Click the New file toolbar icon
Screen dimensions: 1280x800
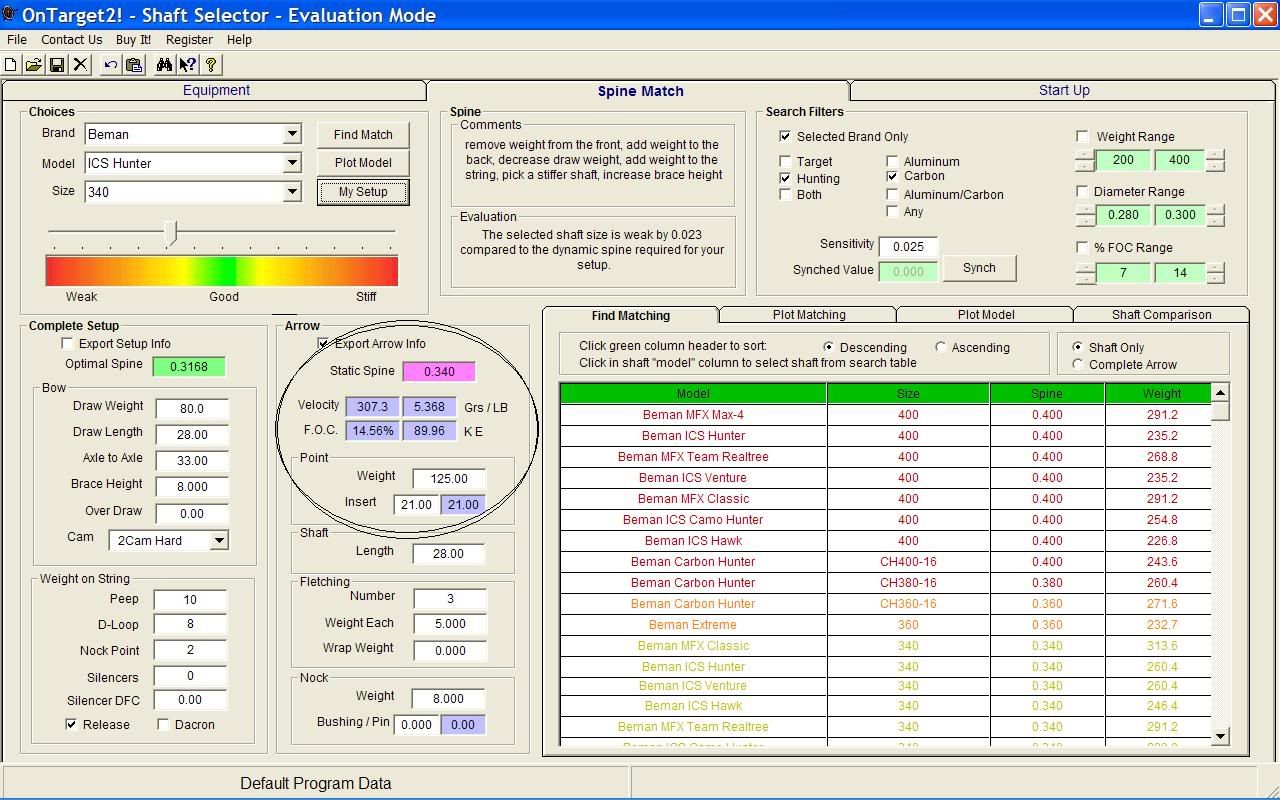(x=11, y=65)
